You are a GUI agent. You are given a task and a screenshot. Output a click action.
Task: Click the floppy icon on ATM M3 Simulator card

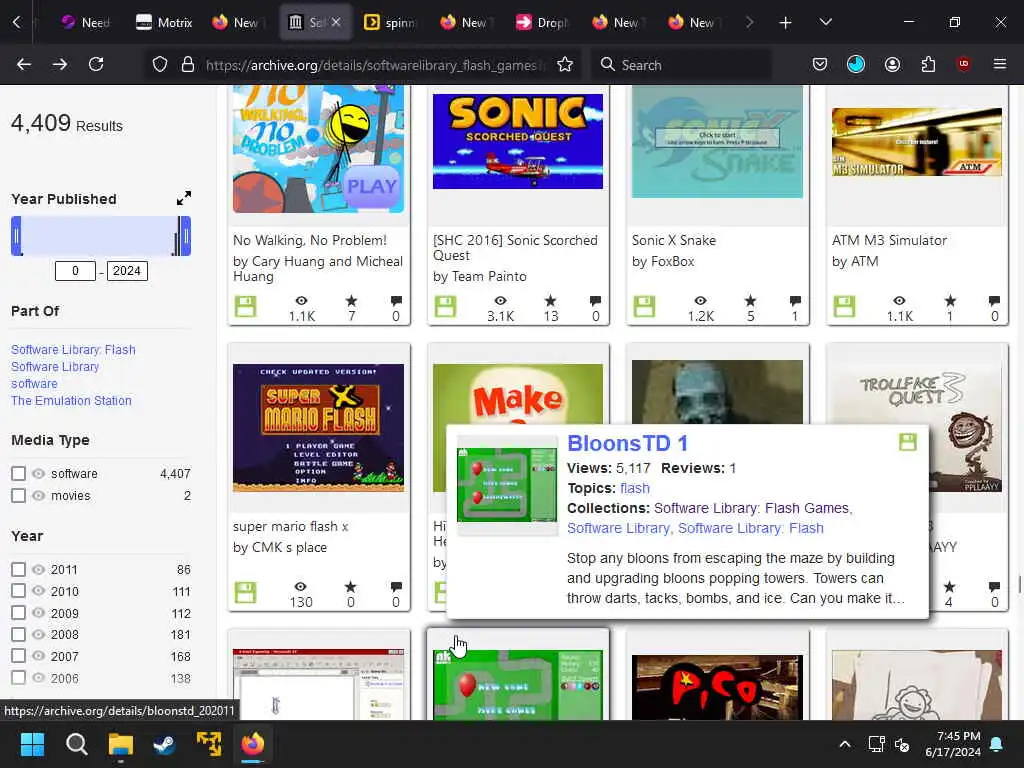pos(844,306)
